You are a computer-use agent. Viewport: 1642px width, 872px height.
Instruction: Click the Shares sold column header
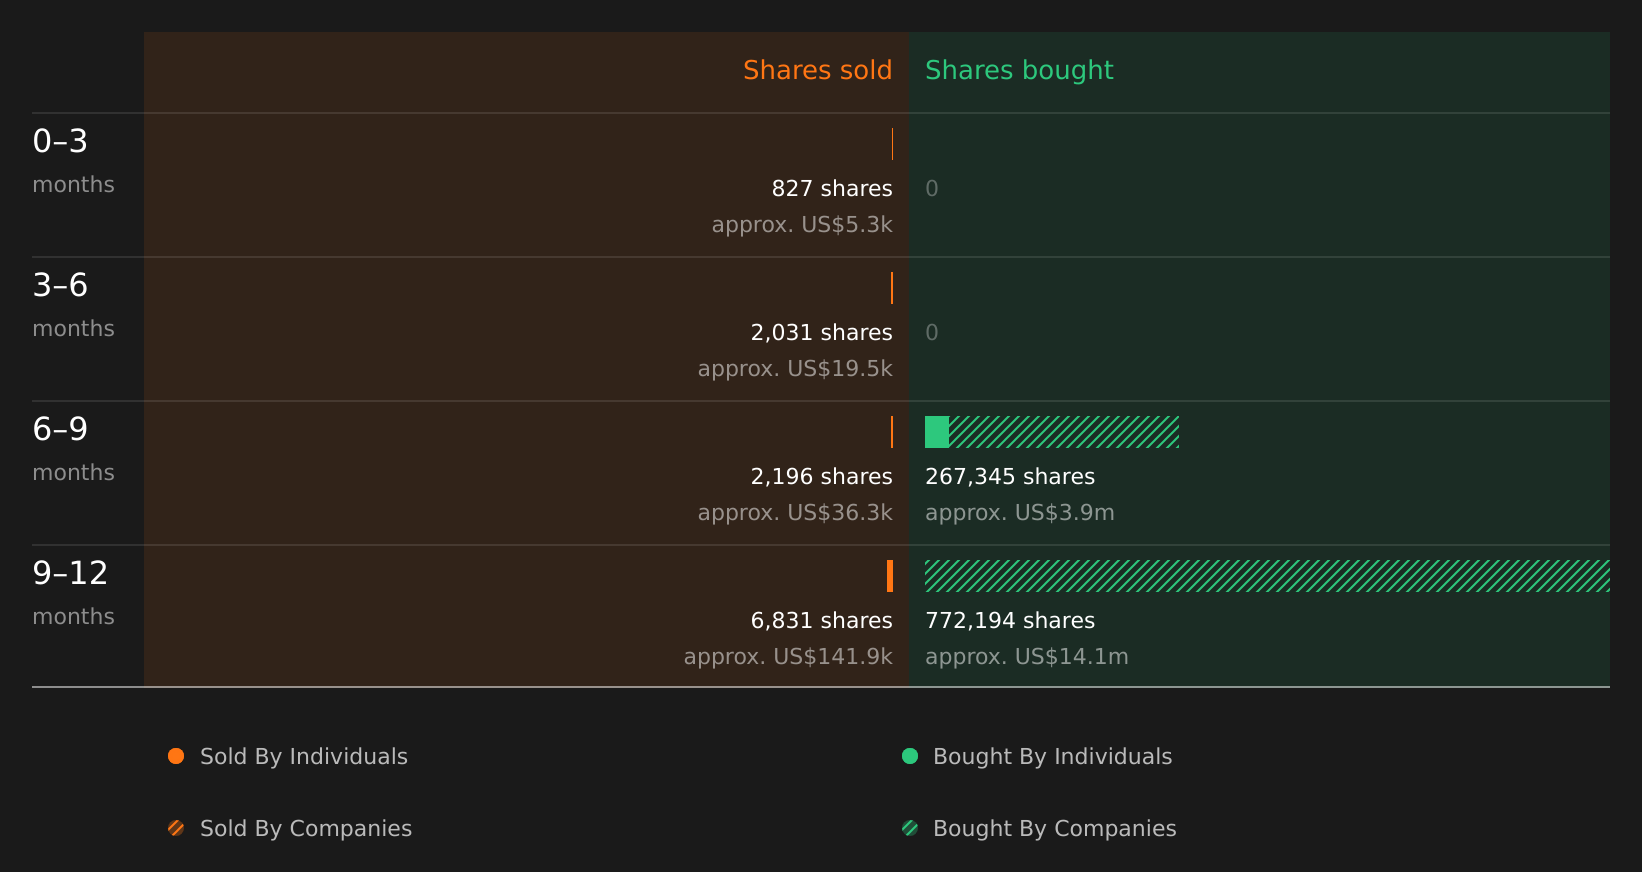(x=817, y=70)
